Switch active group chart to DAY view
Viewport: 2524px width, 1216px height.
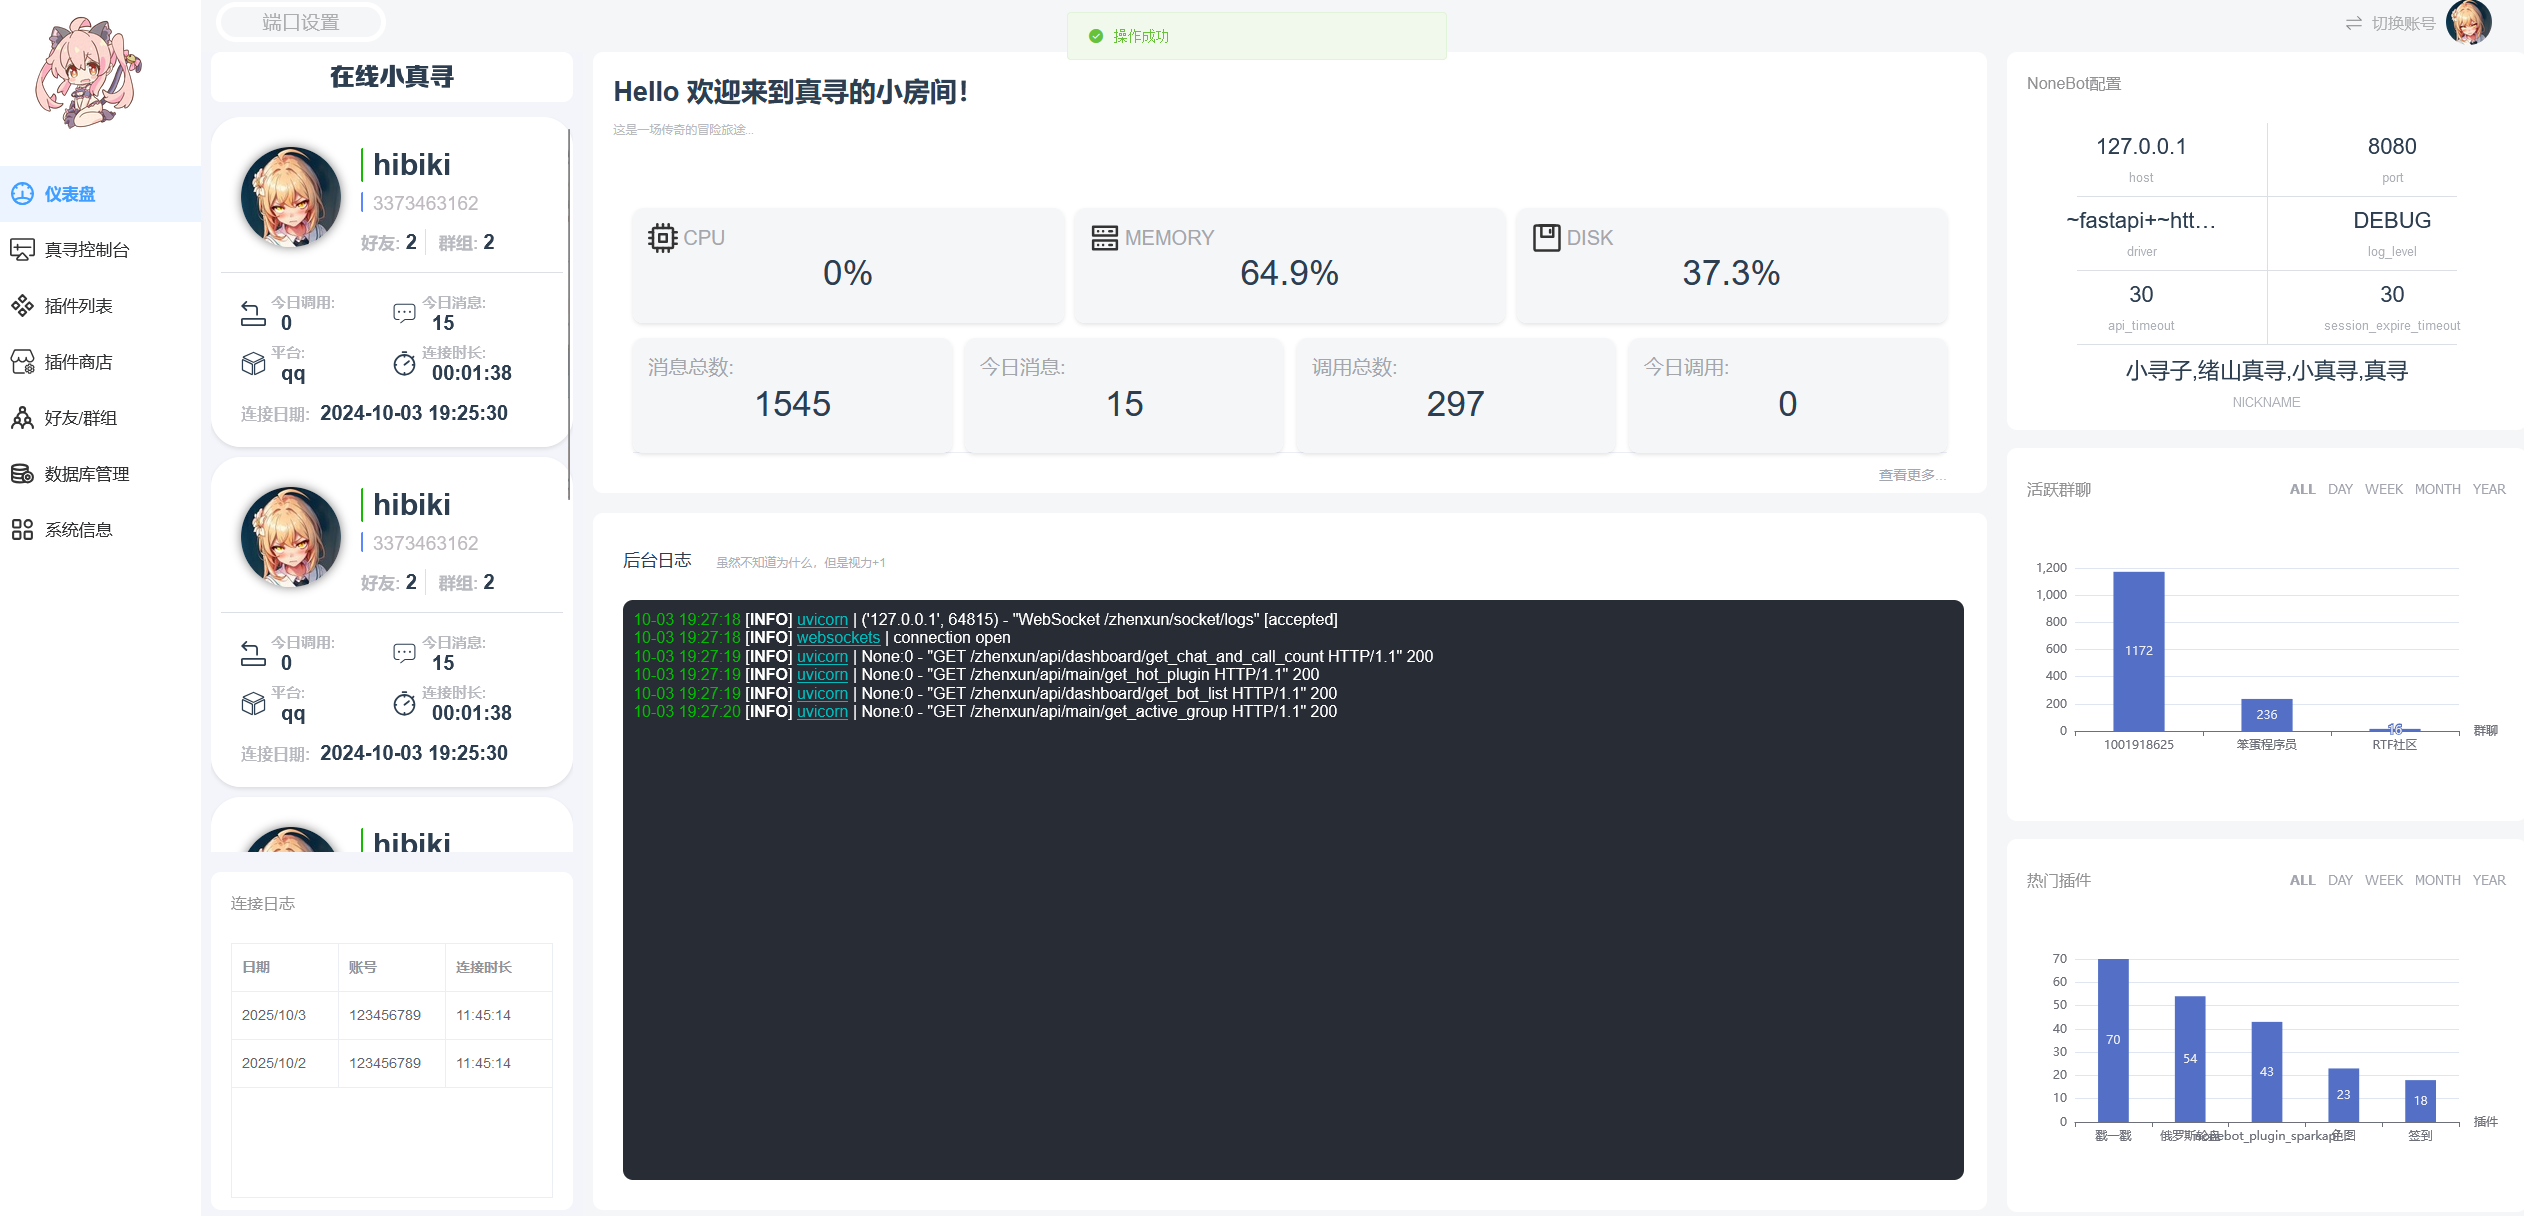[x=2340, y=489]
